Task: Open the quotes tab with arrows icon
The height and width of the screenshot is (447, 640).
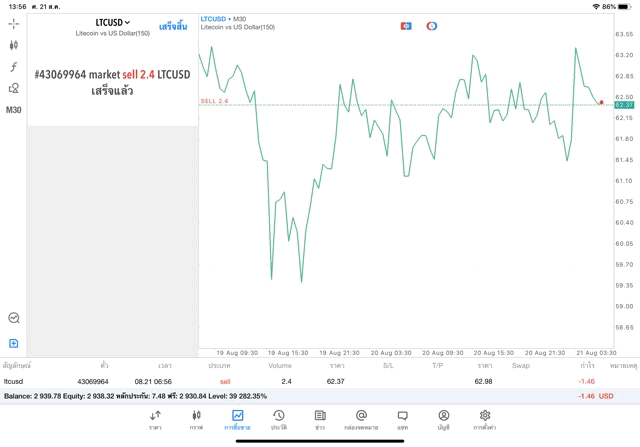Action: tap(155, 420)
